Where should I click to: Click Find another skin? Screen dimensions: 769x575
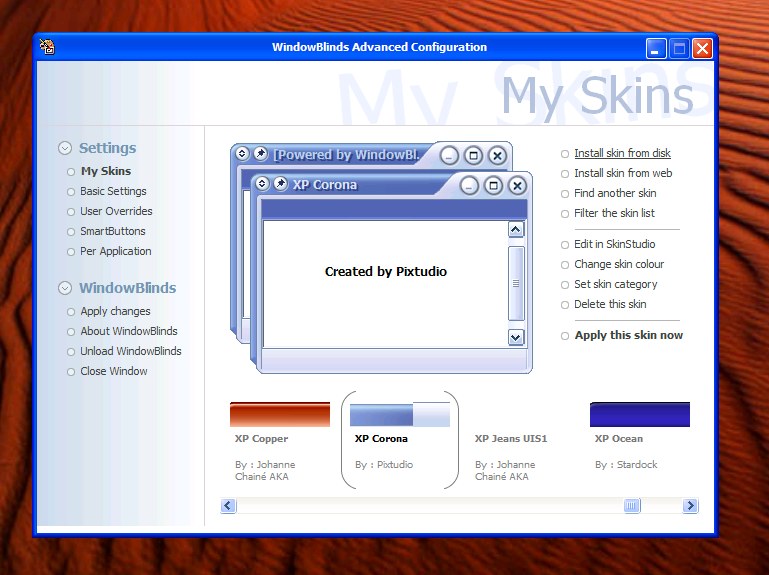click(615, 193)
